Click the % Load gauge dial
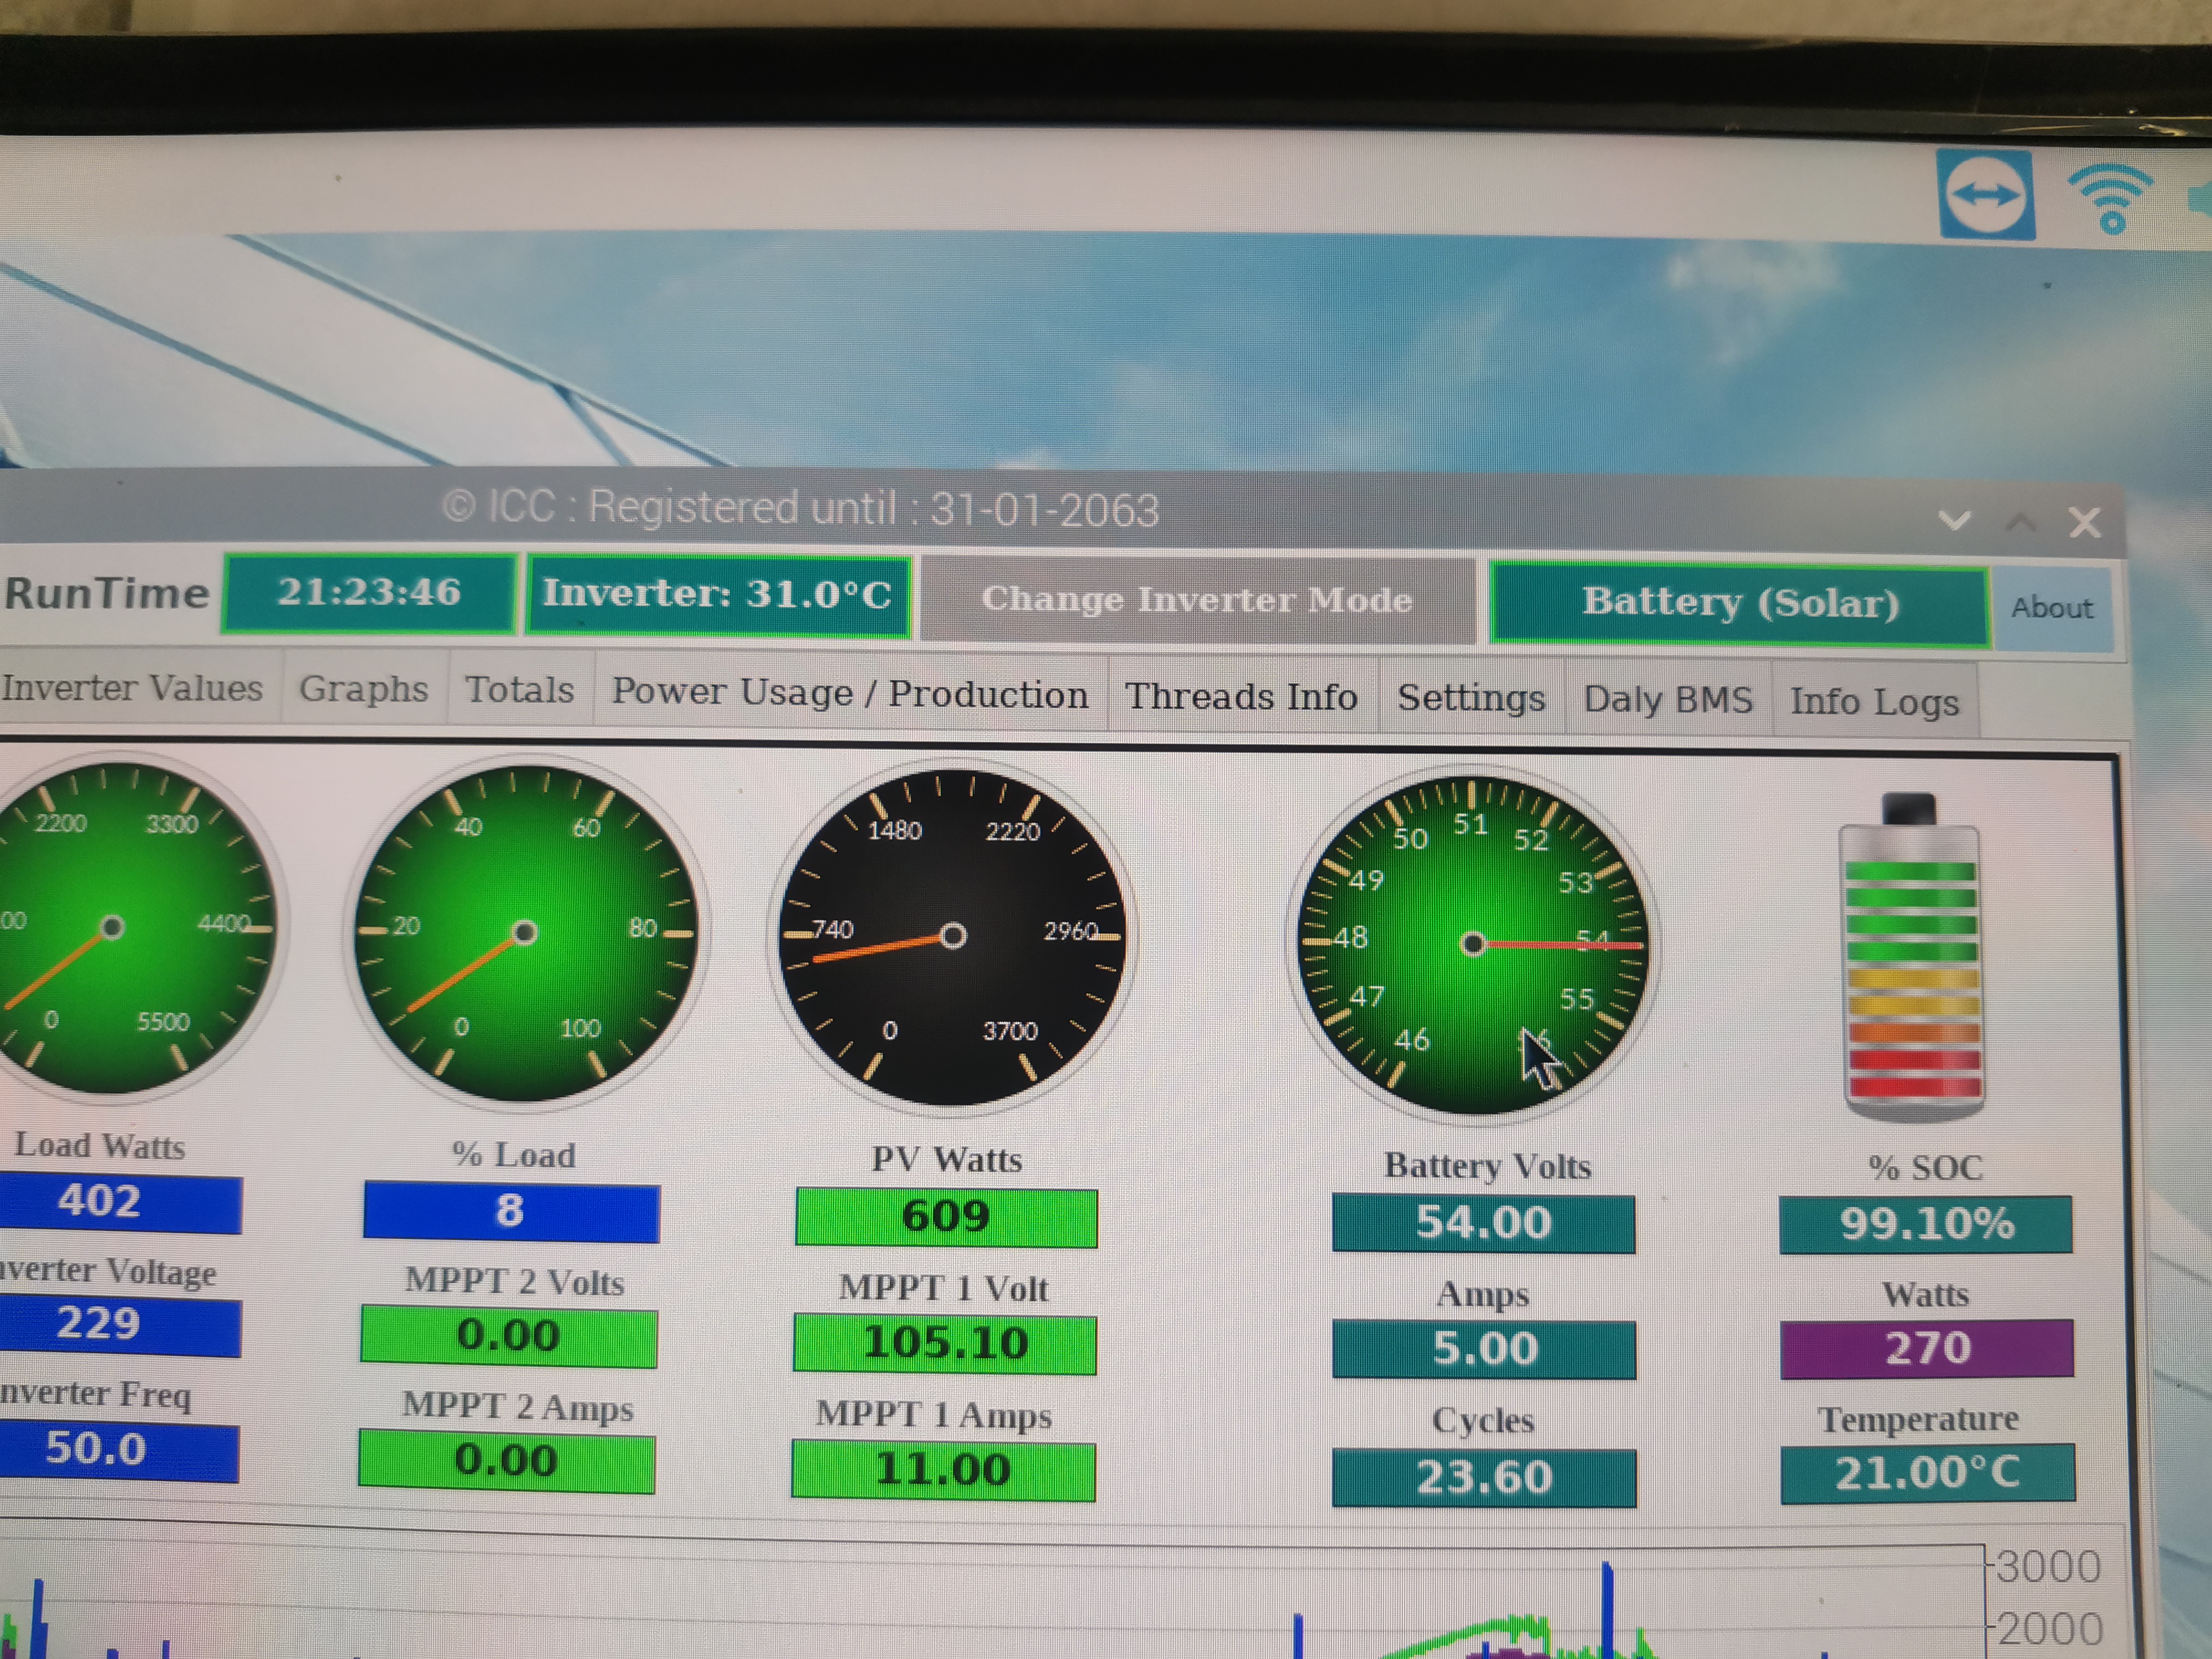This screenshot has height=1659, width=2212. 524,932
